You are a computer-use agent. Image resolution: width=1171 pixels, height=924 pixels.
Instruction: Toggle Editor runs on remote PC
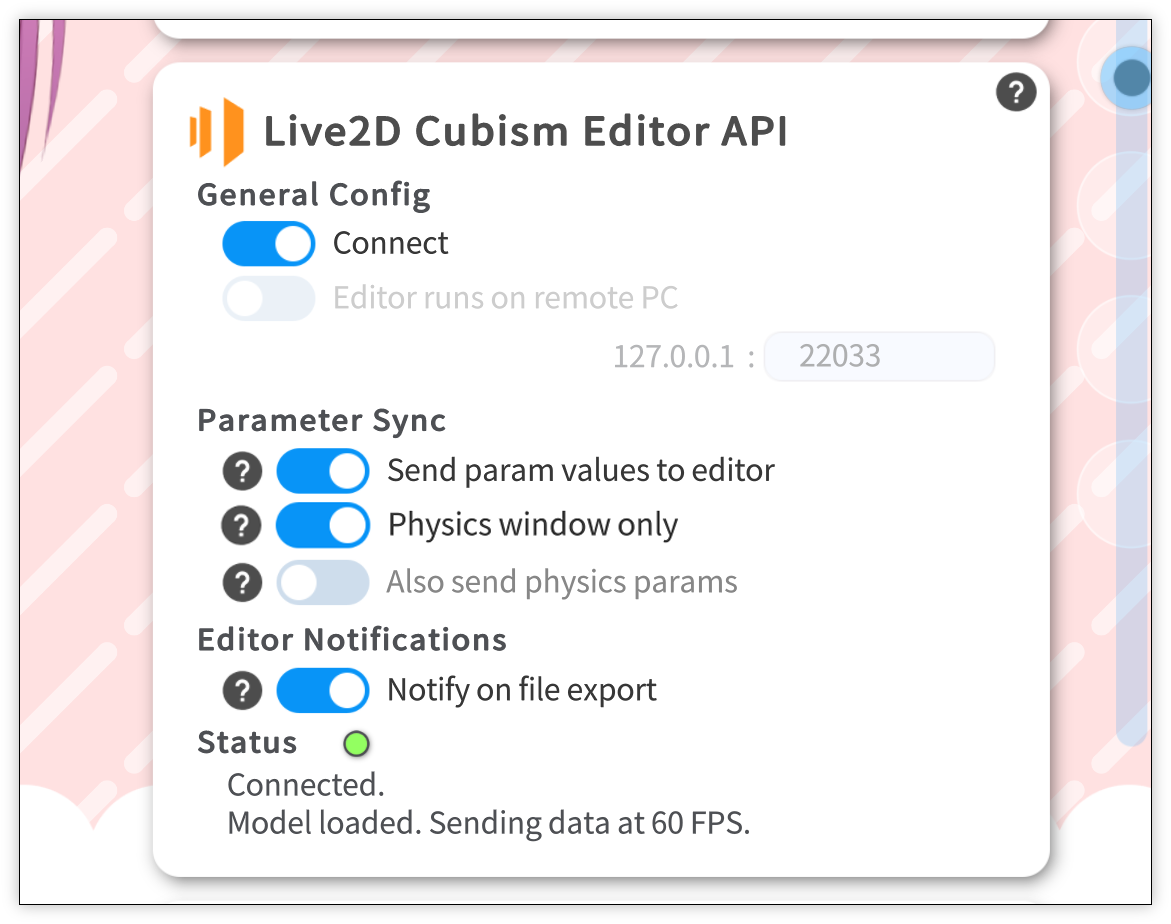pos(268,298)
